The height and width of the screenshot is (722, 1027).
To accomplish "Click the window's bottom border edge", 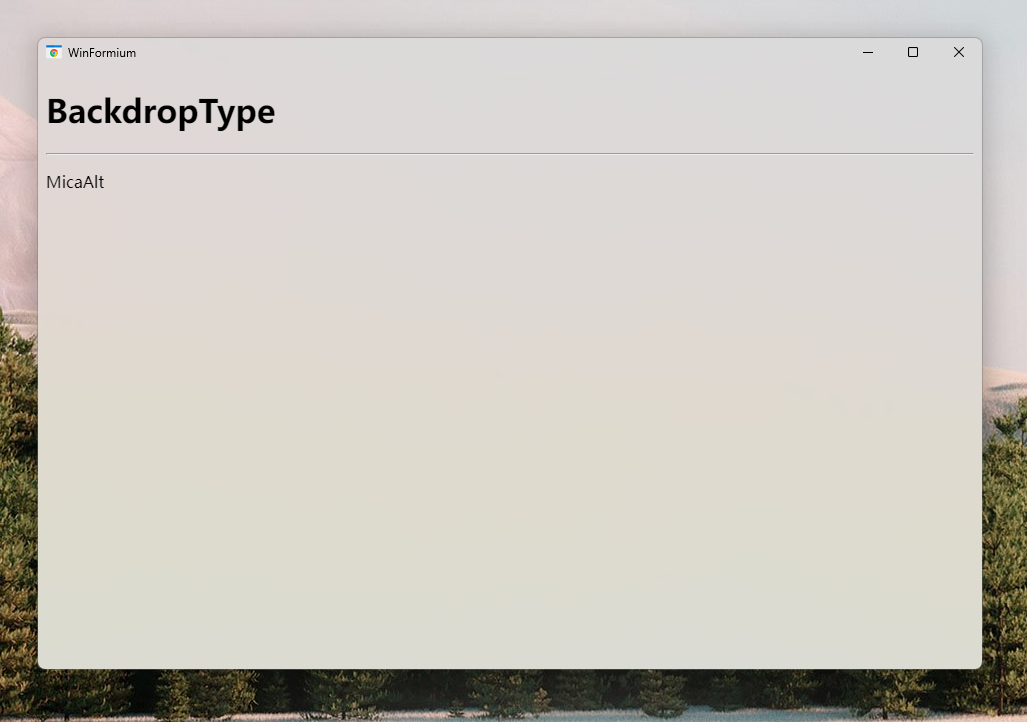I will click(x=510, y=668).
